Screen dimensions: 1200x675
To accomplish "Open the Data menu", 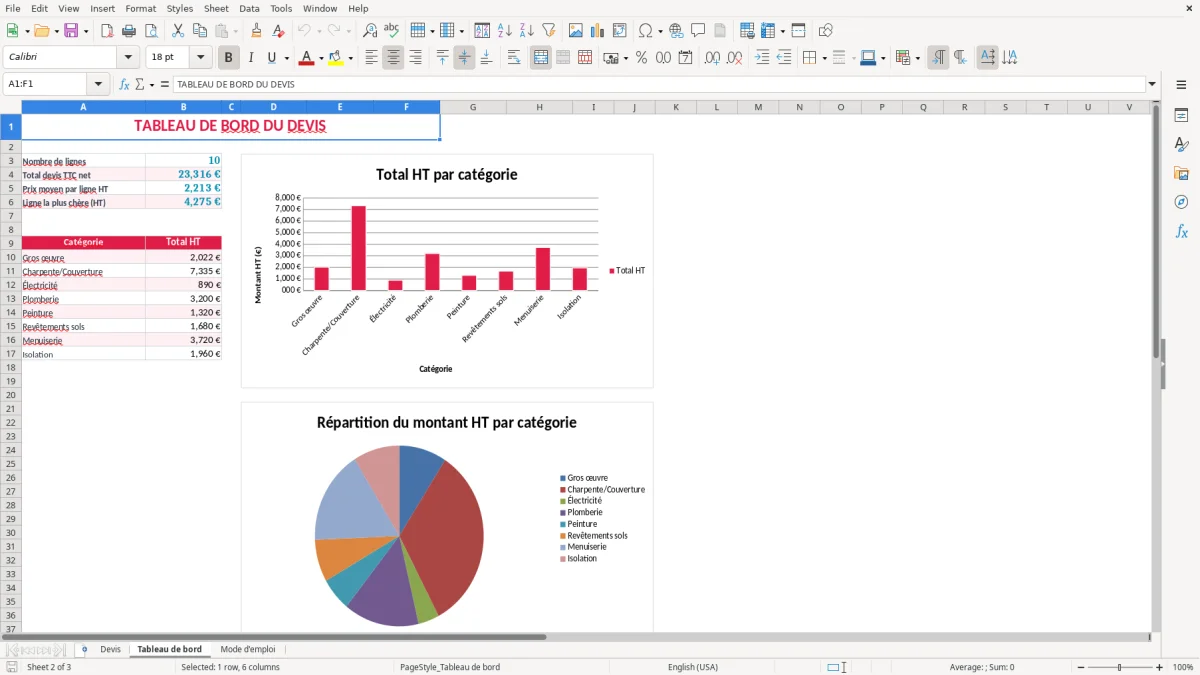I will [249, 8].
